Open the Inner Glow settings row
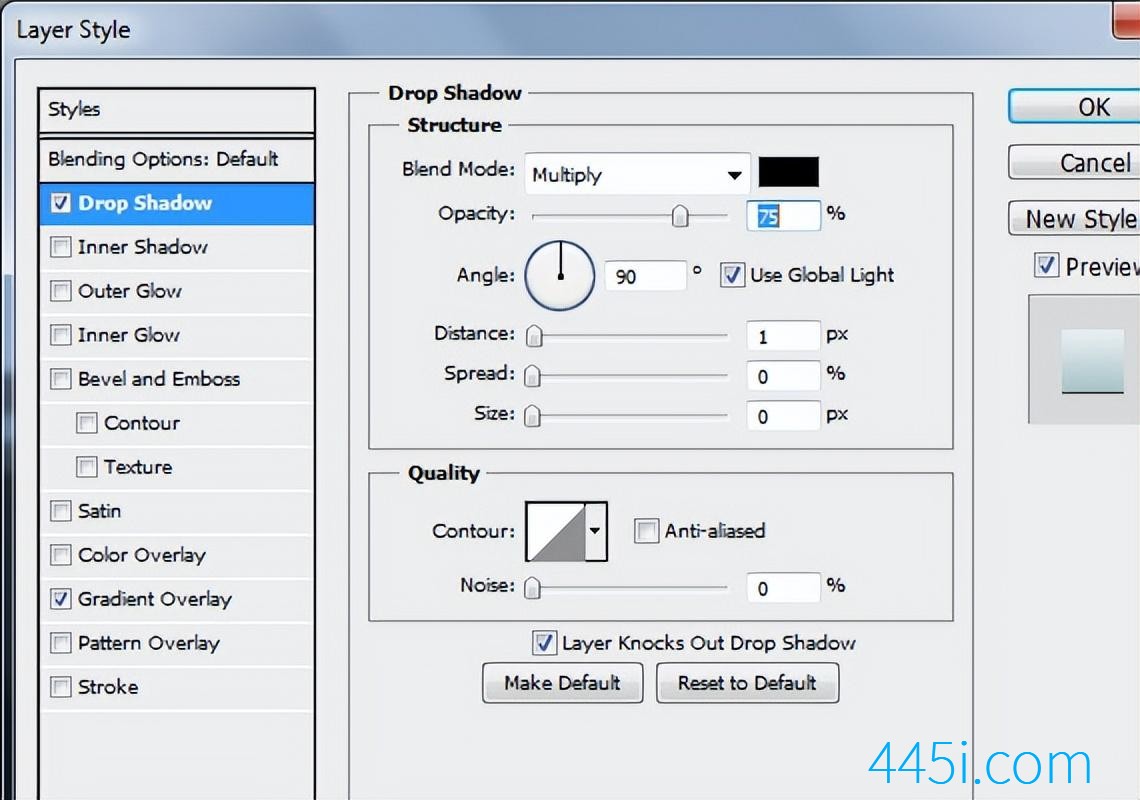The image size is (1140, 800). coord(177,335)
